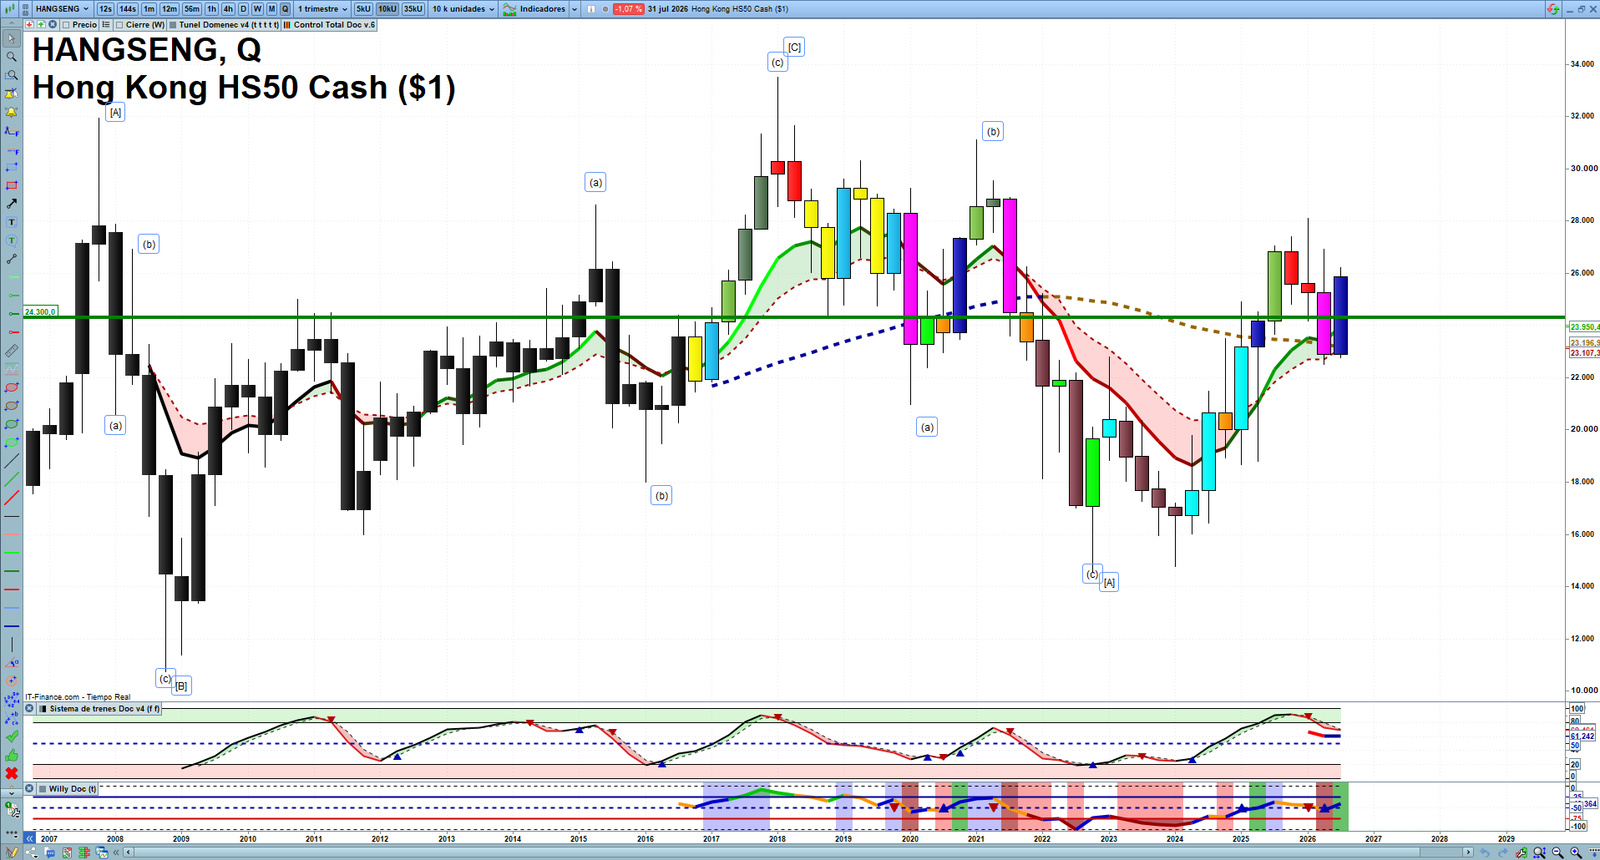Image resolution: width=1600 pixels, height=860 pixels.
Task: Click the Control Total Doc color bars swatch
Action: pyautogui.click(x=288, y=25)
